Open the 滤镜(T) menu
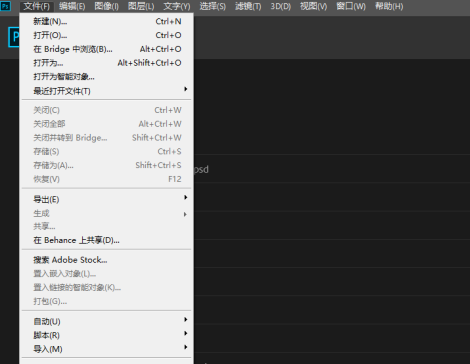 [248, 6]
